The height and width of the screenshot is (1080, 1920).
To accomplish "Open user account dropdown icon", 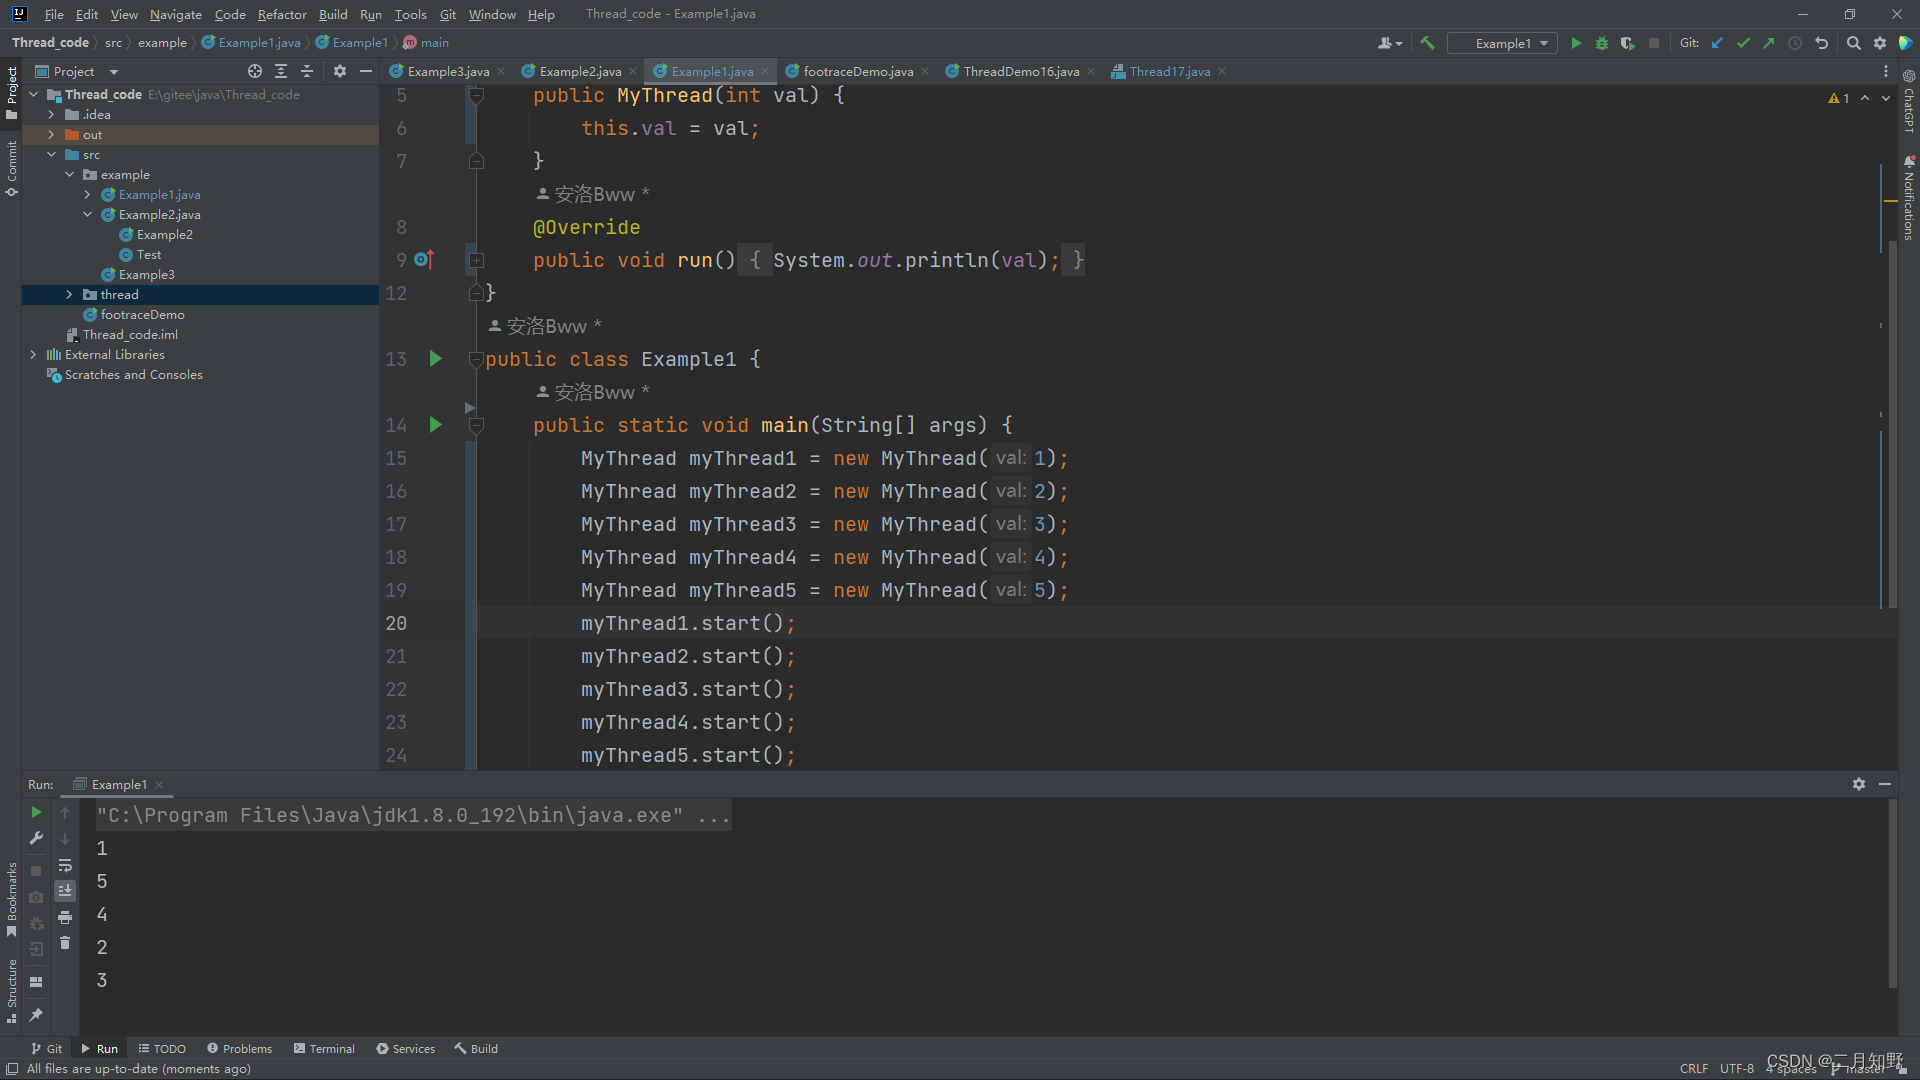I will [1390, 43].
